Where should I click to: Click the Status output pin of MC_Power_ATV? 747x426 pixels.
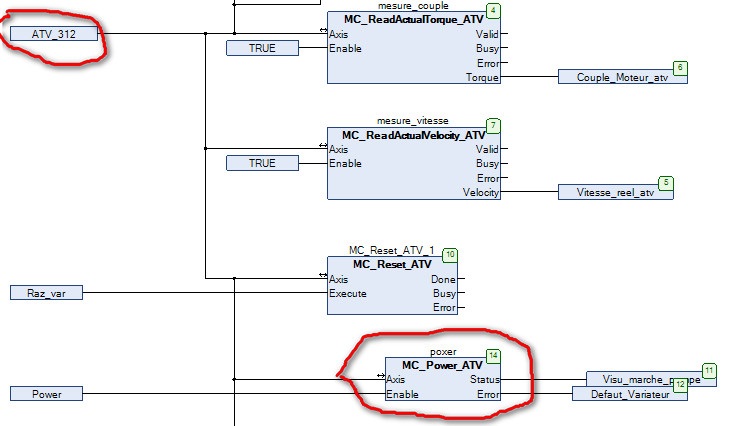pos(484,380)
